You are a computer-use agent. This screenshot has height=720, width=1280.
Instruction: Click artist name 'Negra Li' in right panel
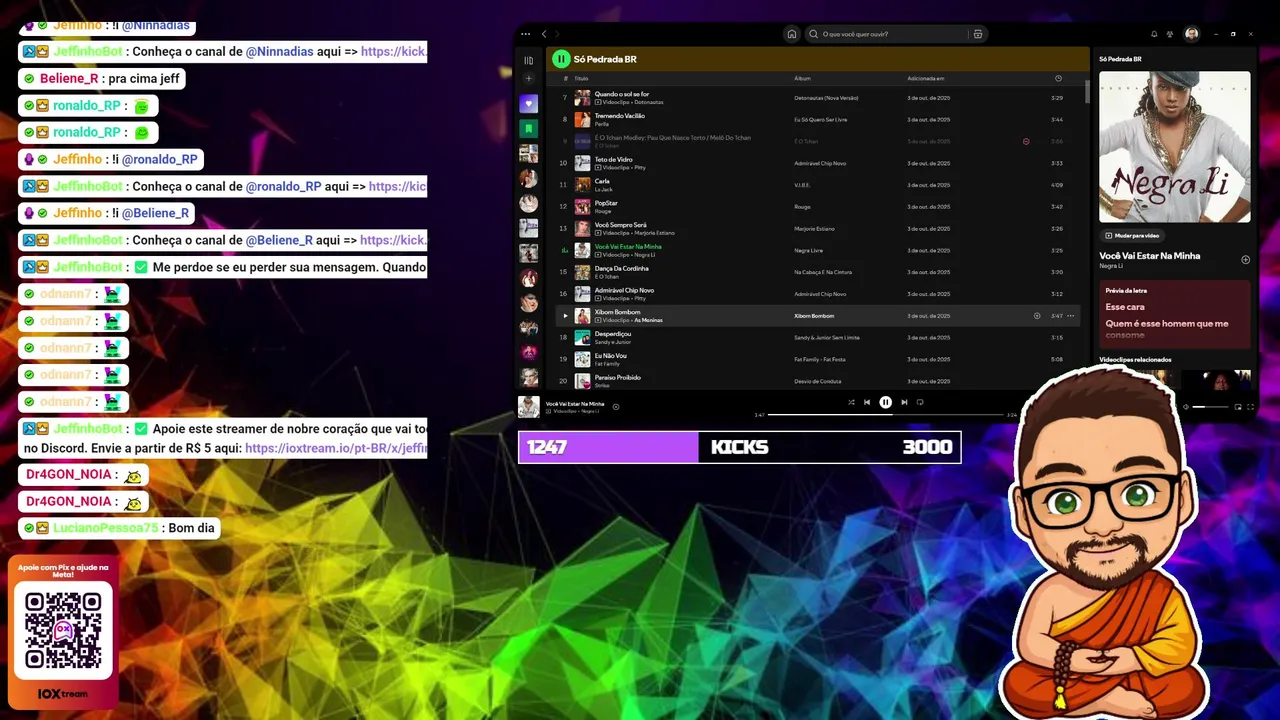[x=1110, y=266]
